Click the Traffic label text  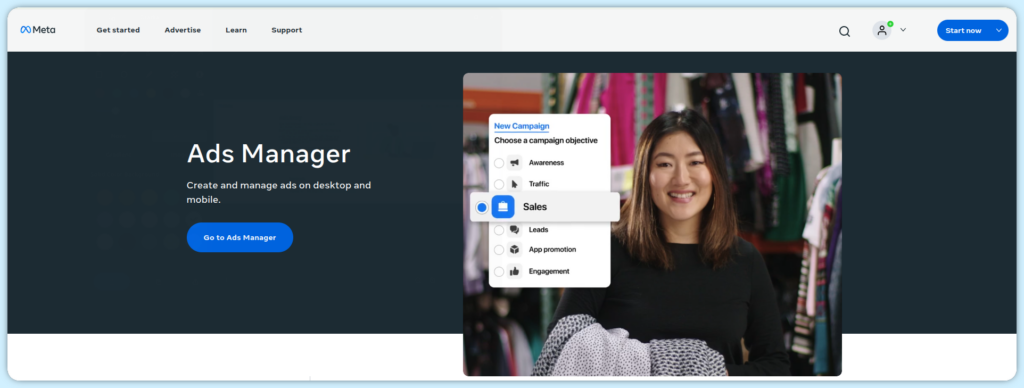point(539,184)
